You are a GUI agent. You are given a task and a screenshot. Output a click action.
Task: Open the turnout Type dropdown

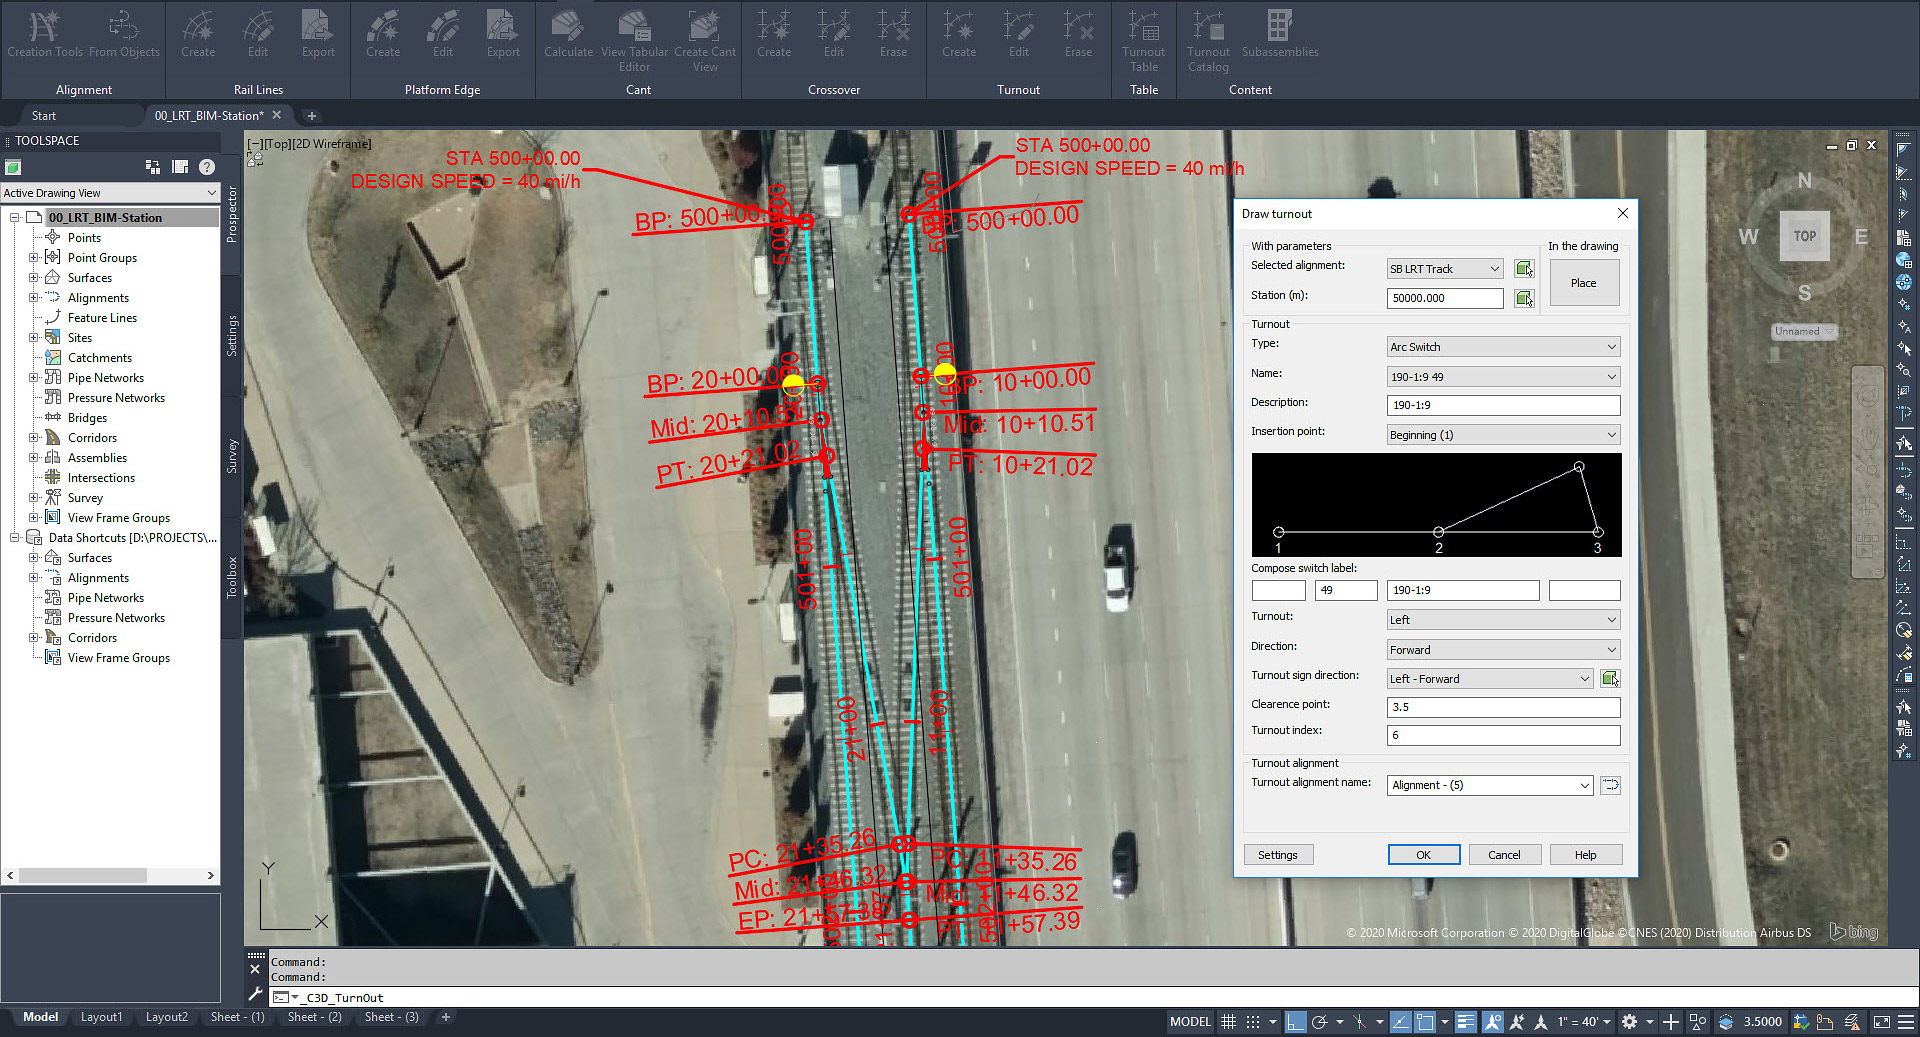pyautogui.click(x=1502, y=347)
